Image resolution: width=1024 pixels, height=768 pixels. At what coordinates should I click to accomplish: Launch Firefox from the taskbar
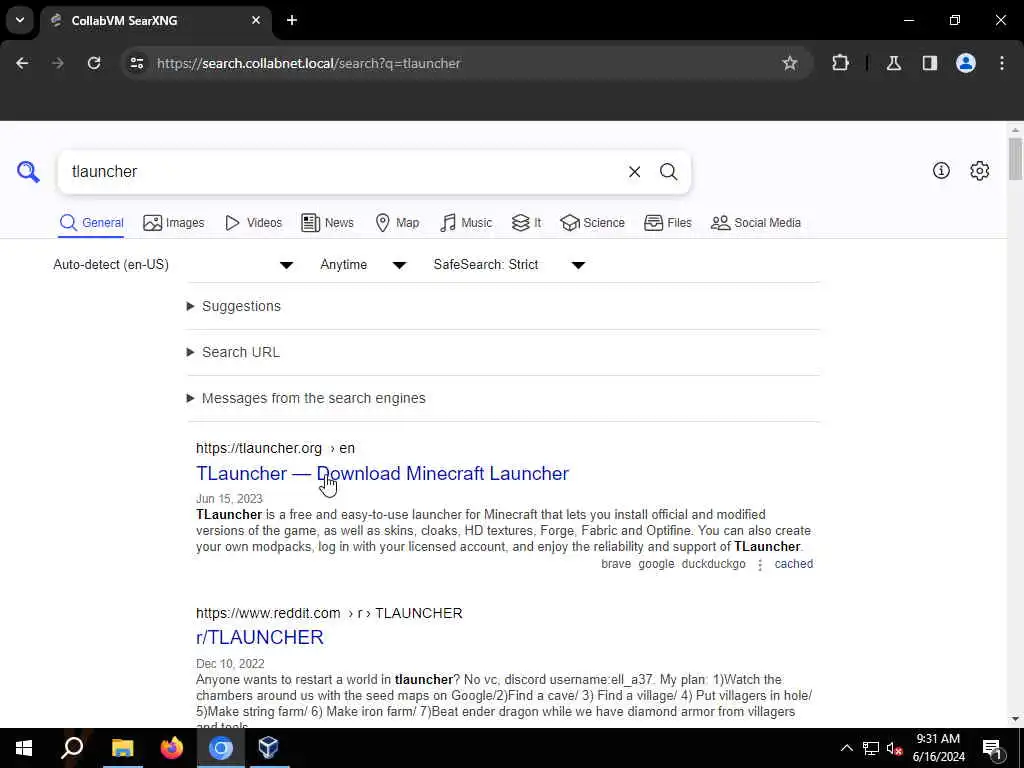[172, 748]
